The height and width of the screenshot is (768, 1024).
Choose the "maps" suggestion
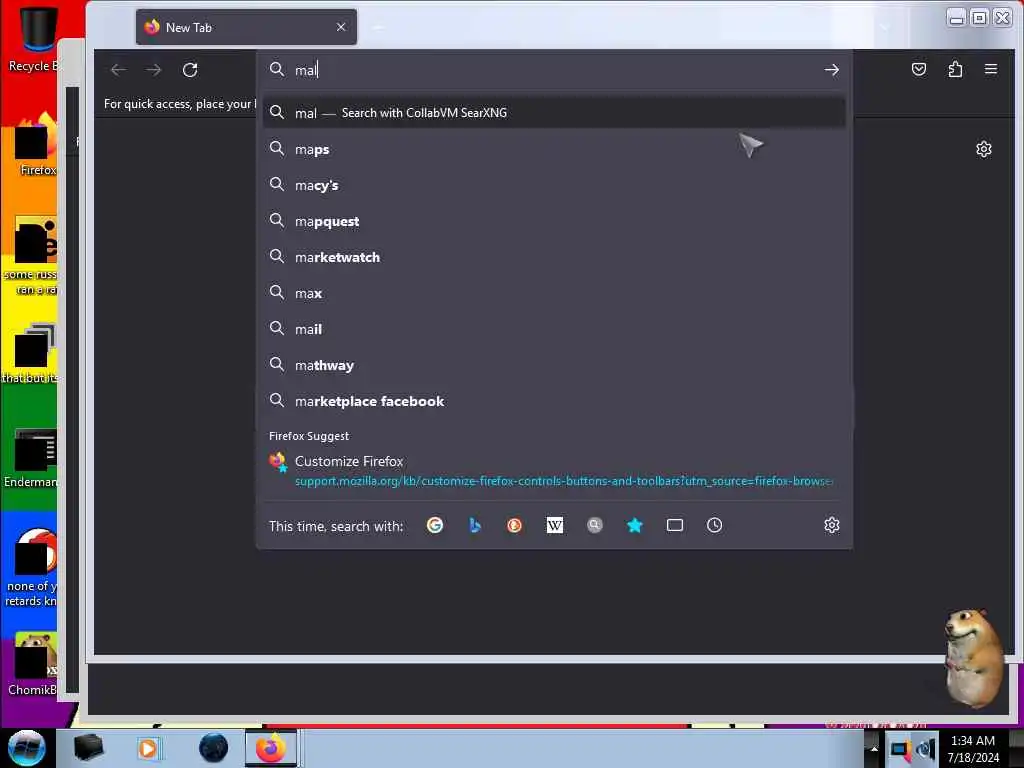554,150
